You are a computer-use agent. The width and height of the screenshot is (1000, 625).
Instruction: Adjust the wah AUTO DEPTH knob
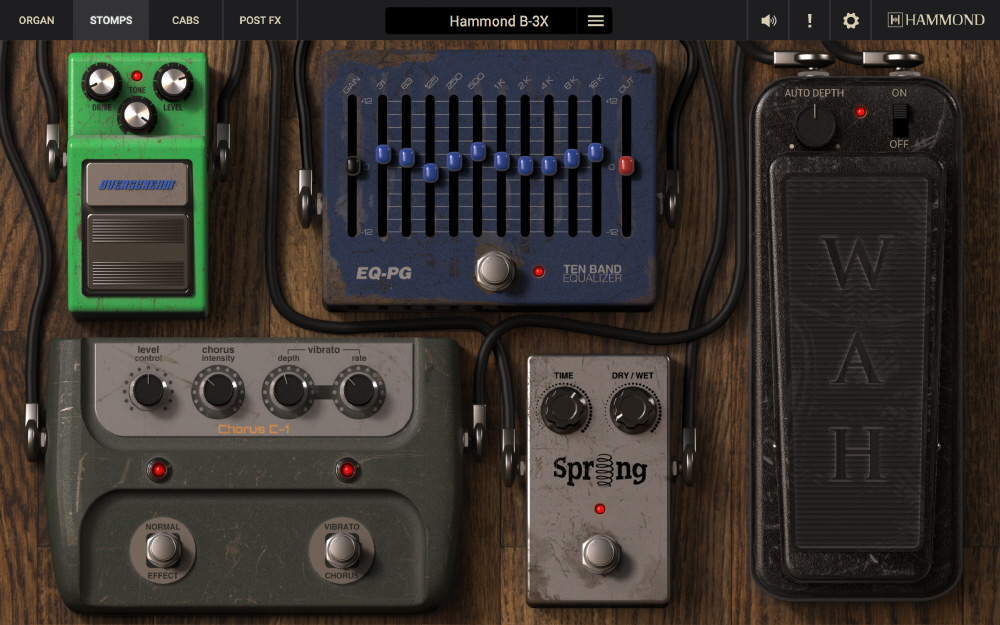point(814,126)
